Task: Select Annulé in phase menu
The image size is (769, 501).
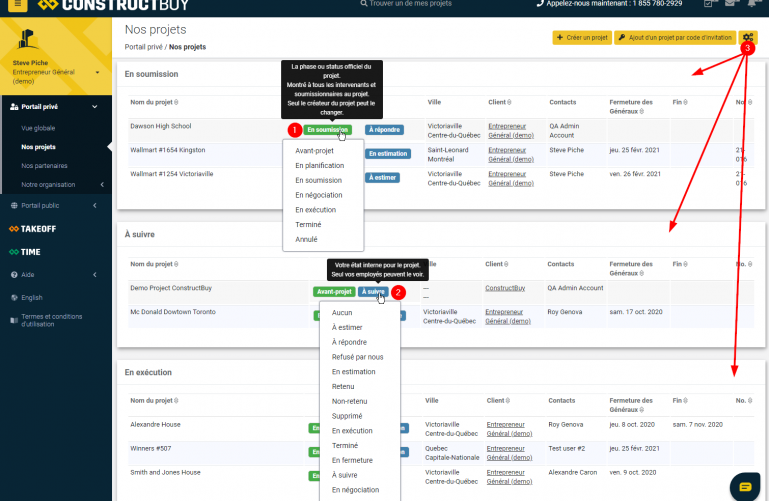Action: click(306, 239)
